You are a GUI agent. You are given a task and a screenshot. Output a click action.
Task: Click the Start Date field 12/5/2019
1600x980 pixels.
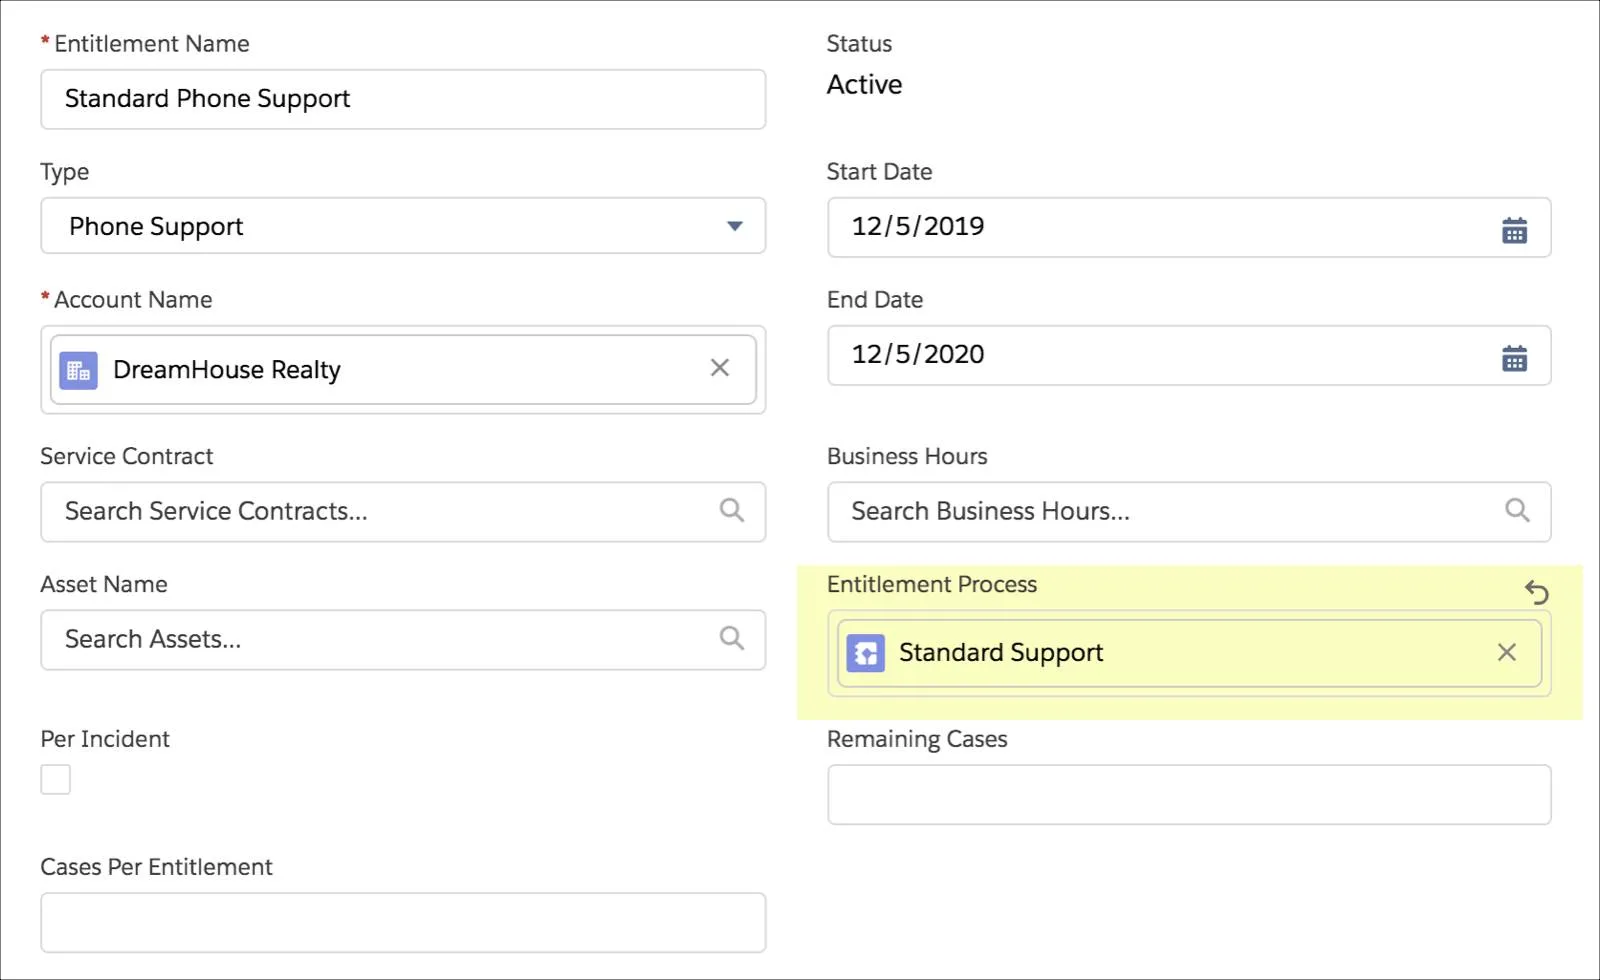[x=1189, y=227]
